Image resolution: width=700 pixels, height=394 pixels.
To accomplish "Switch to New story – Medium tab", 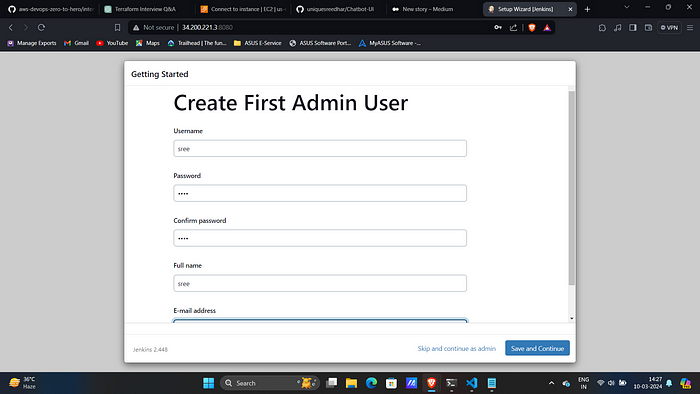I will tap(427, 9).
